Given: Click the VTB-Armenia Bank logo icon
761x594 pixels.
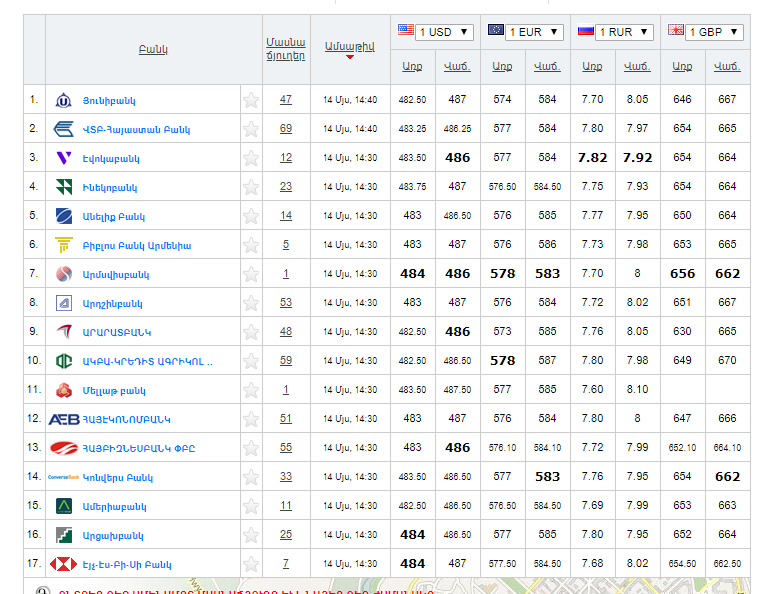Looking at the screenshot, I should [64, 129].
